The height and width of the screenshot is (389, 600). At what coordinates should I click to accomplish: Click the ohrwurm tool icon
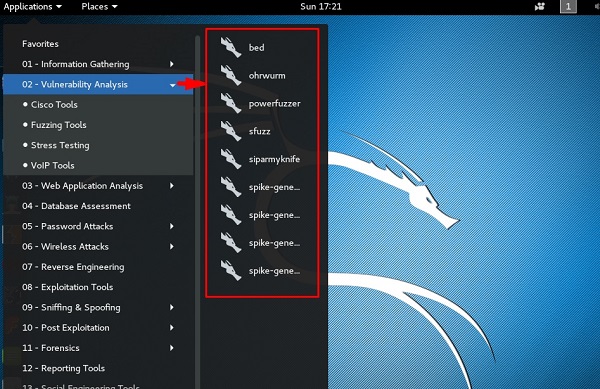[x=231, y=75]
